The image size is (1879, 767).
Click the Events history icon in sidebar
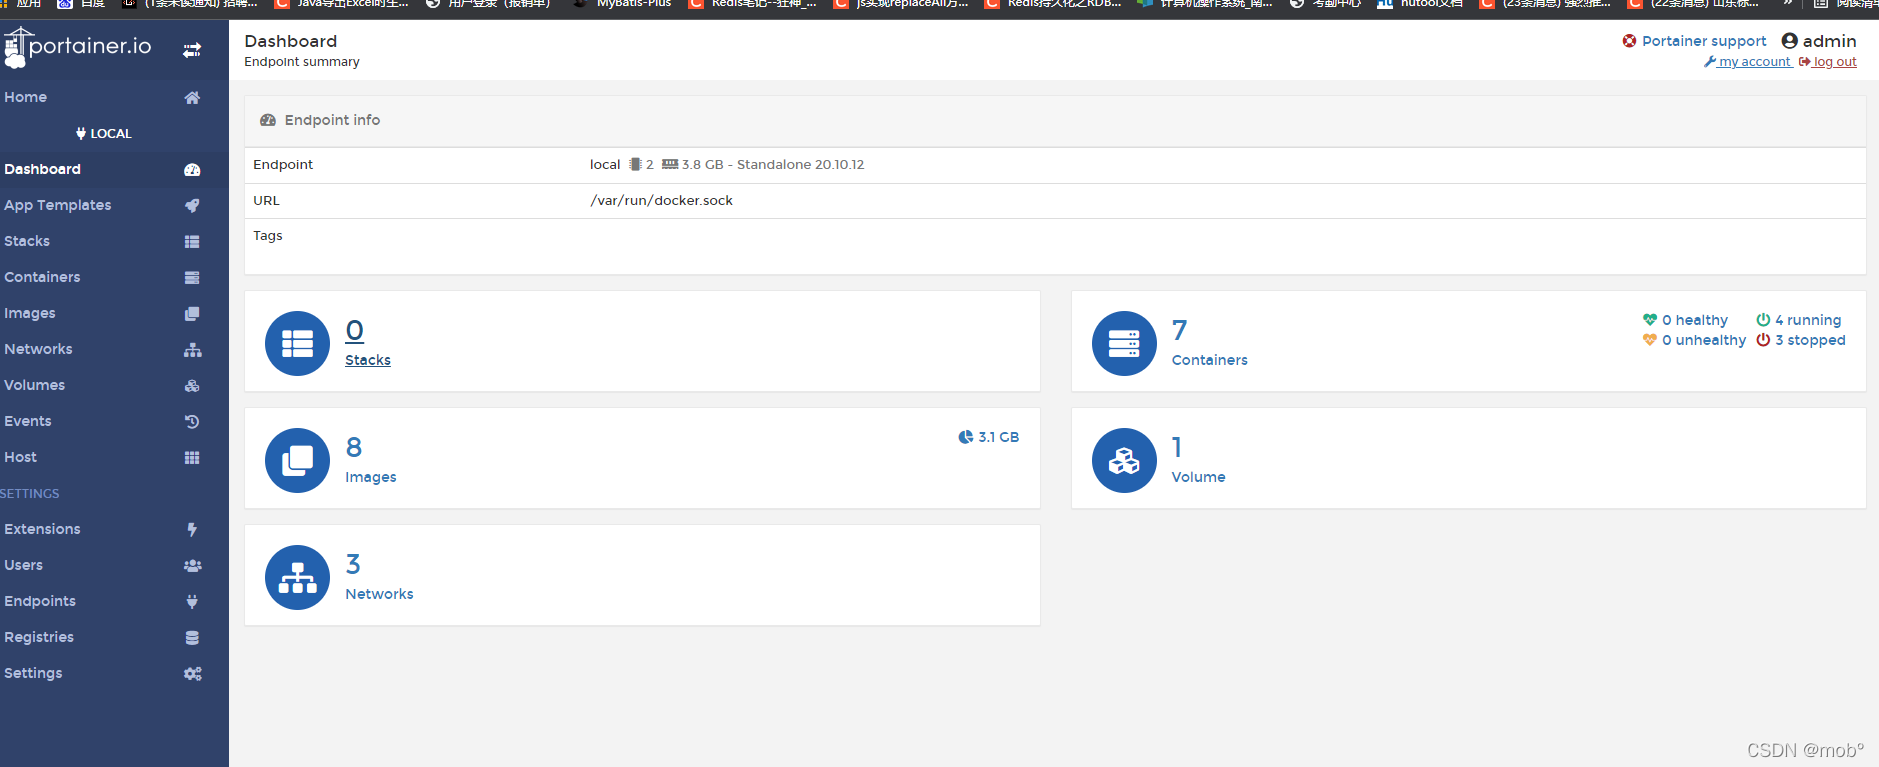click(x=192, y=421)
